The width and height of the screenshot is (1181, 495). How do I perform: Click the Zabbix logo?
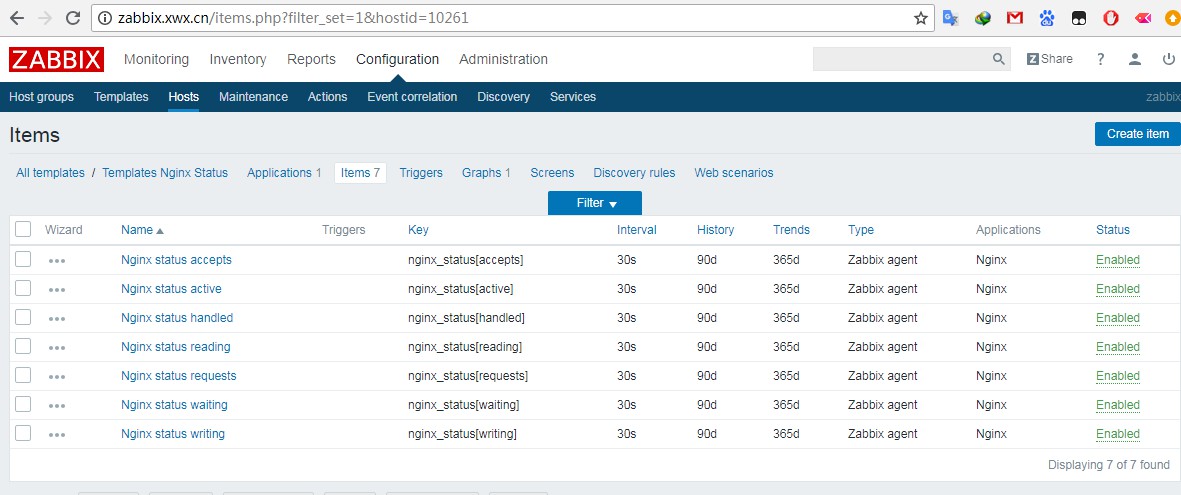point(57,59)
